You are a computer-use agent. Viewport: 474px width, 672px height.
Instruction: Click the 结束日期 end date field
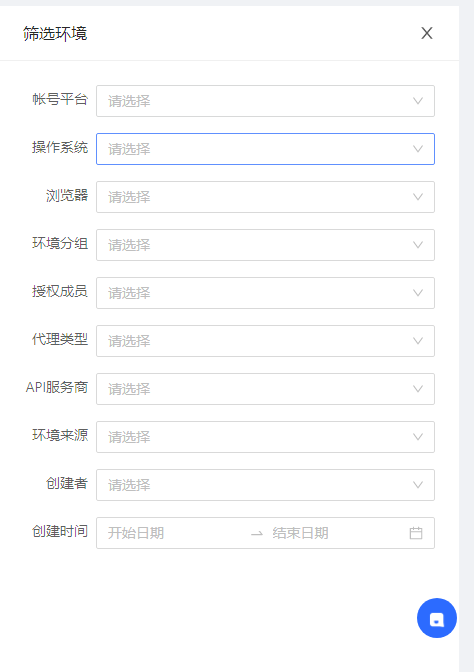pyautogui.click(x=336, y=533)
